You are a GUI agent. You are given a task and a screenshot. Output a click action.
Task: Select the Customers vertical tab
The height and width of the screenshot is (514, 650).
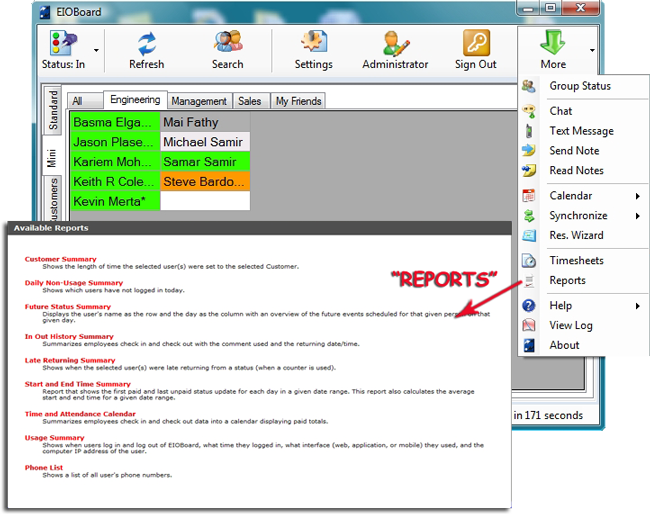[x=53, y=198]
